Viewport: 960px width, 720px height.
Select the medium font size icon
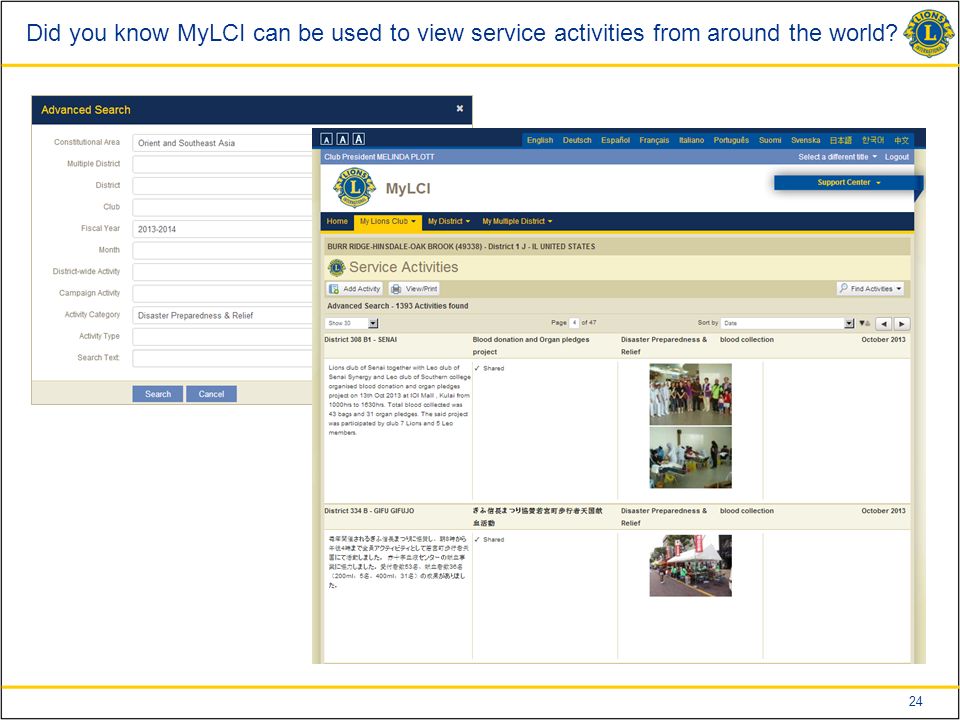click(343, 140)
